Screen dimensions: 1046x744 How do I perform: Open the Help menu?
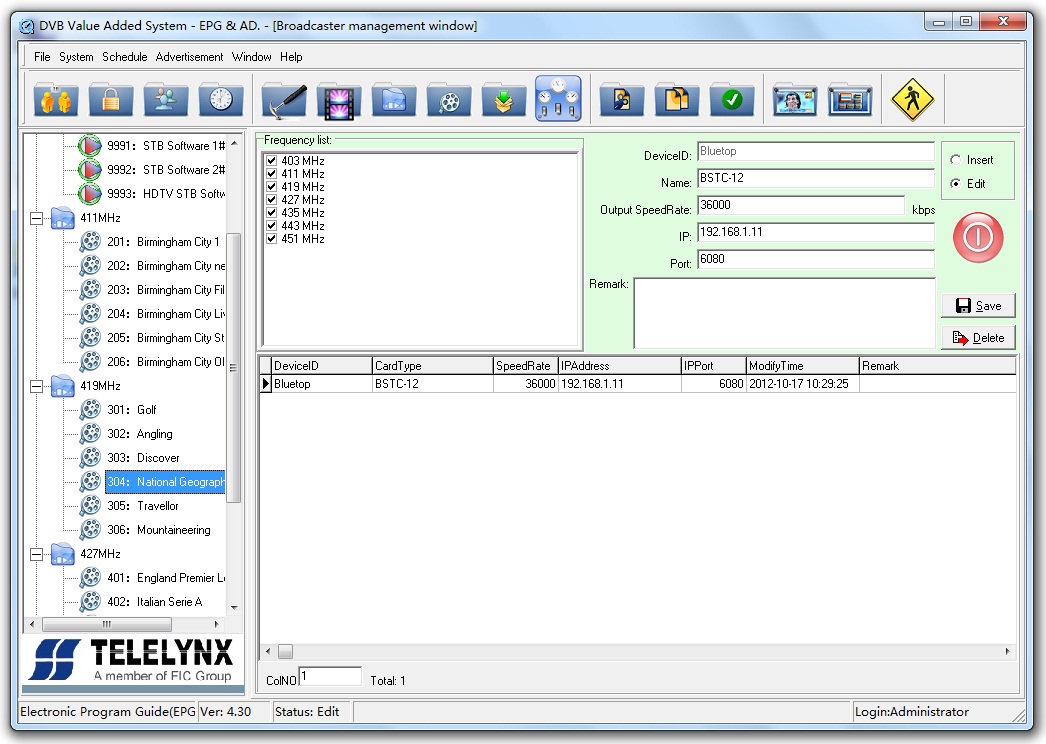pyautogui.click(x=291, y=57)
